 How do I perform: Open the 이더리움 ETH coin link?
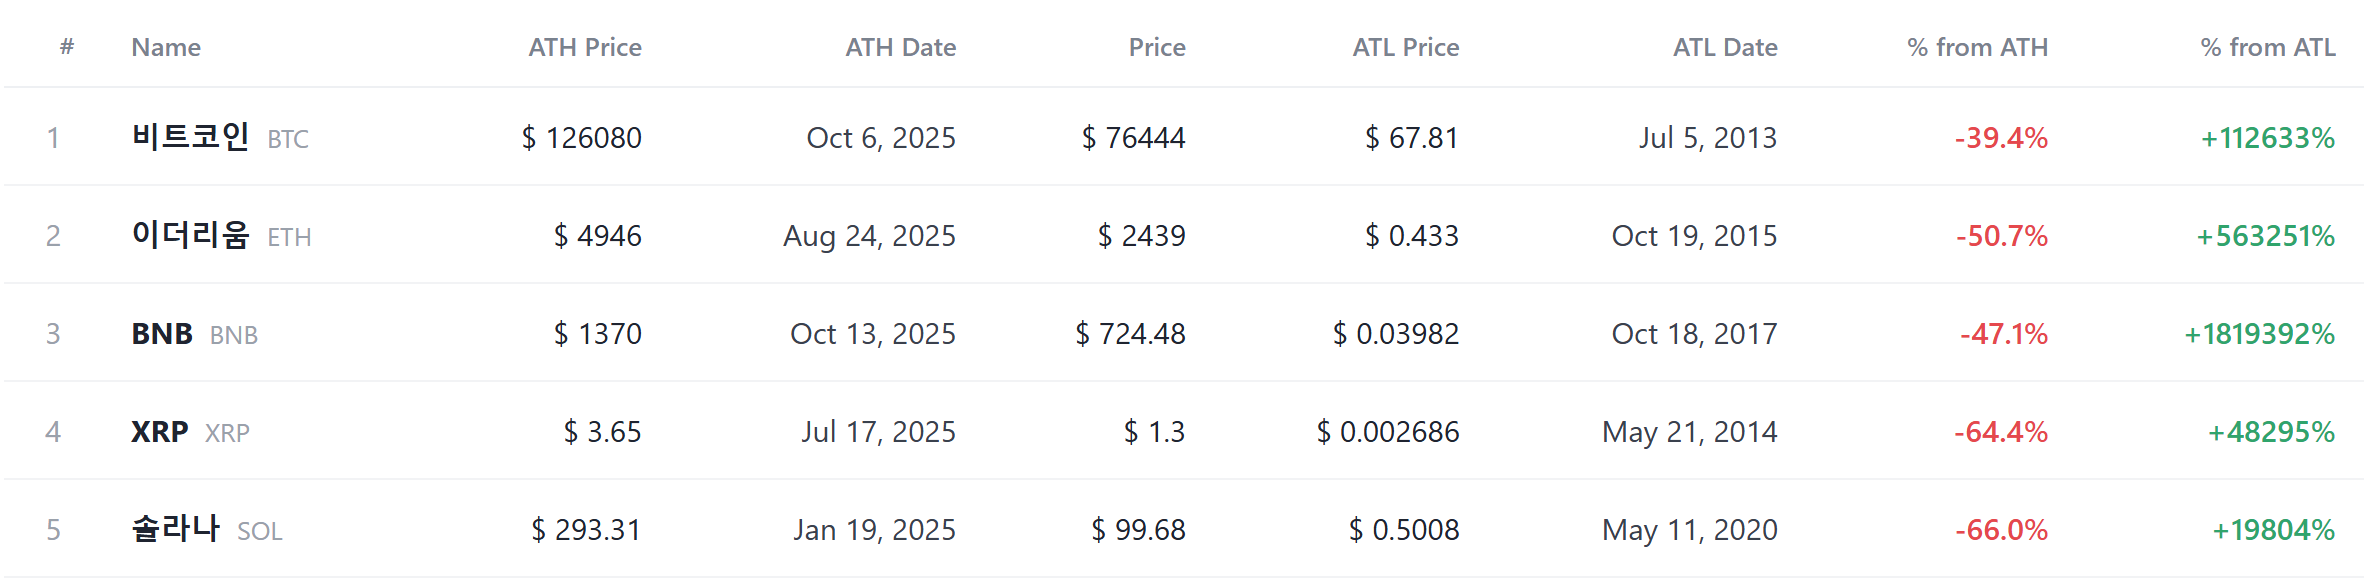[x=221, y=235]
